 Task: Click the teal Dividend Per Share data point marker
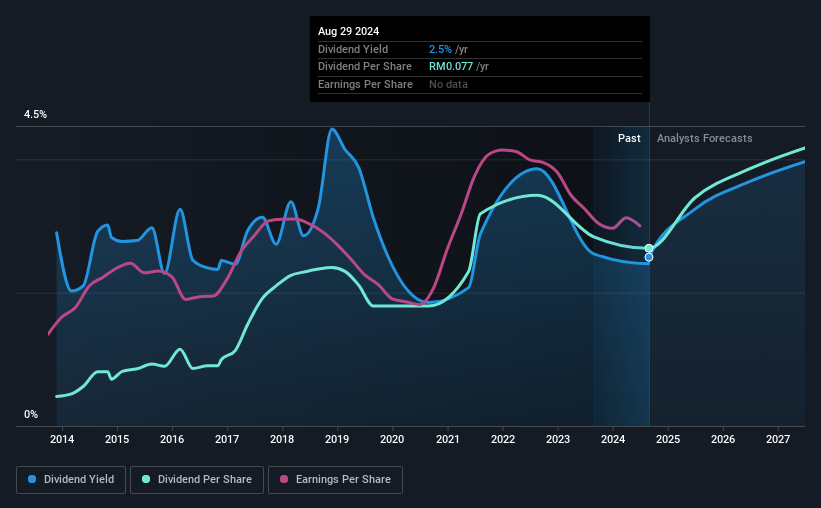pos(649,248)
